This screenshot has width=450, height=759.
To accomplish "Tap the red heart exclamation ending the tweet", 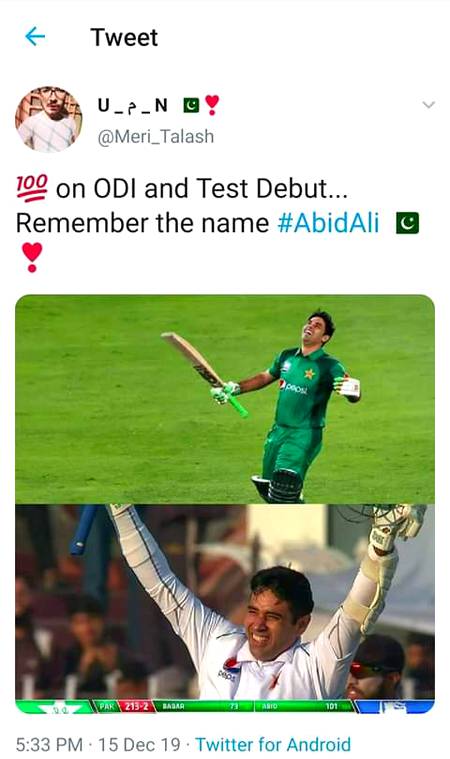I will point(32,257).
